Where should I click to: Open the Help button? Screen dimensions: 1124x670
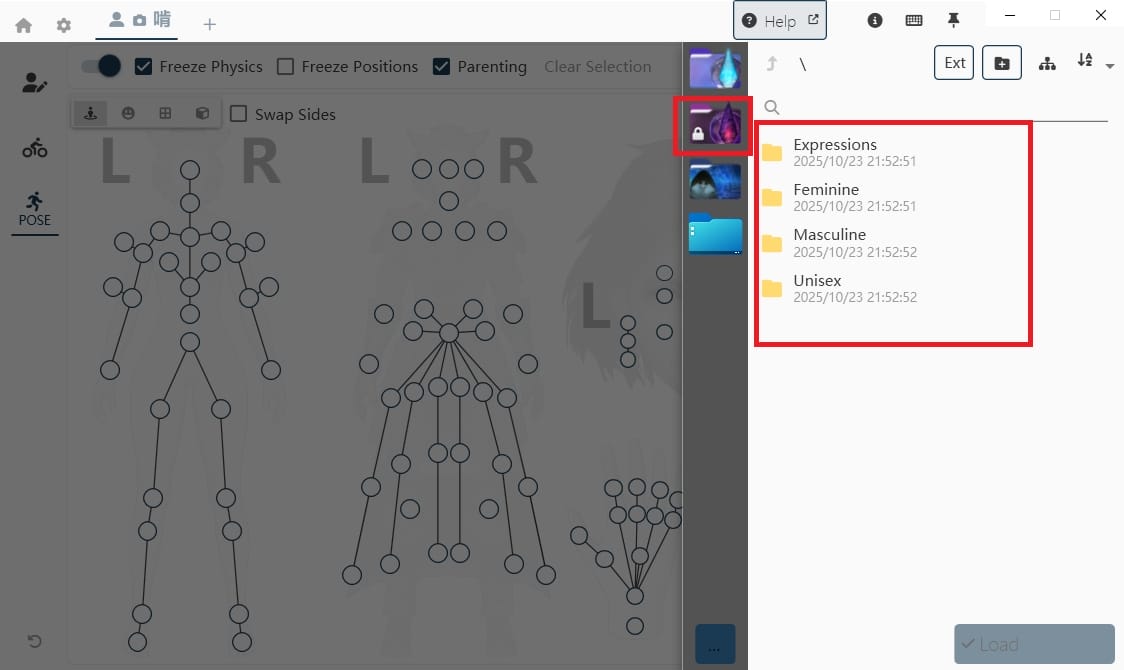click(x=779, y=21)
